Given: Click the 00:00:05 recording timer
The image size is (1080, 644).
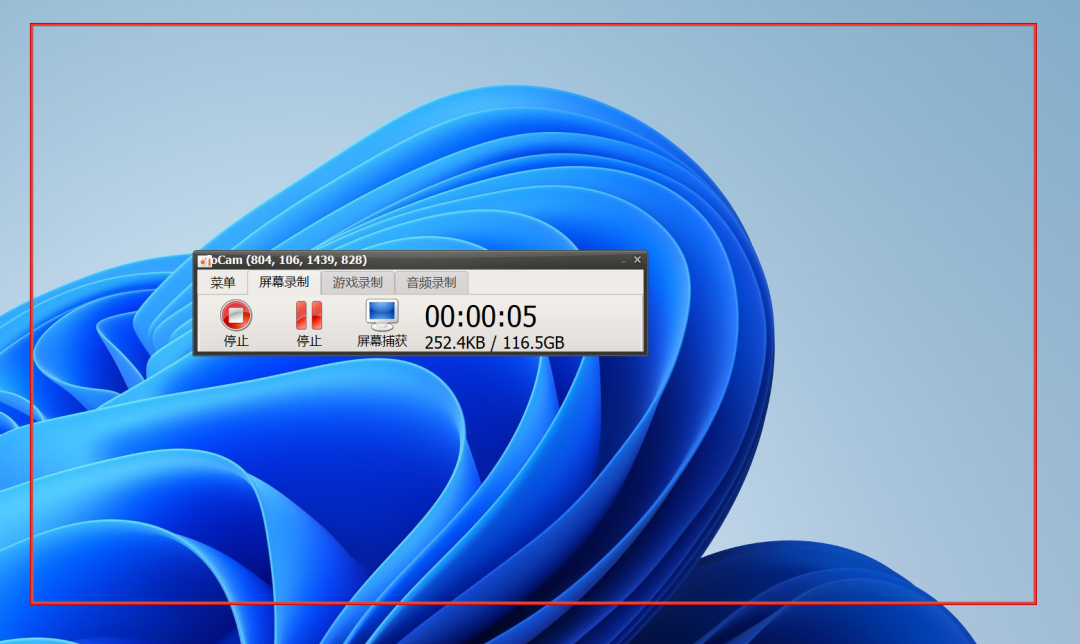Looking at the screenshot, I should click(x=481, y=317).
